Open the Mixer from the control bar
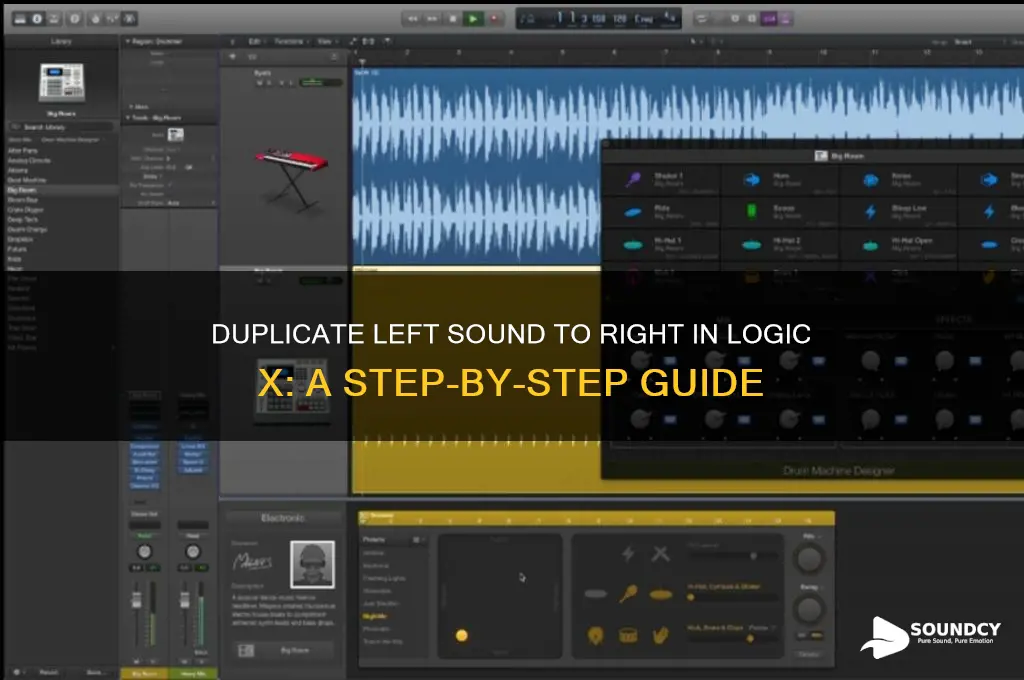1024x680 pixels. 112,18
